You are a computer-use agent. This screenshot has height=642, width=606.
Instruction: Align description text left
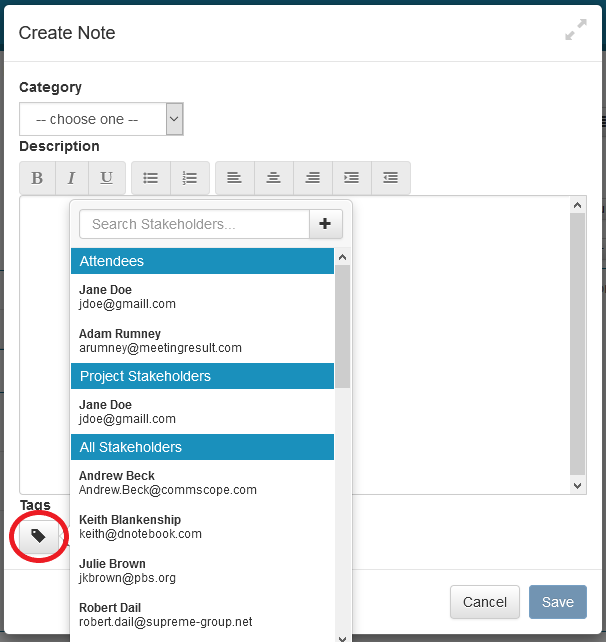[x=234, y=178]
